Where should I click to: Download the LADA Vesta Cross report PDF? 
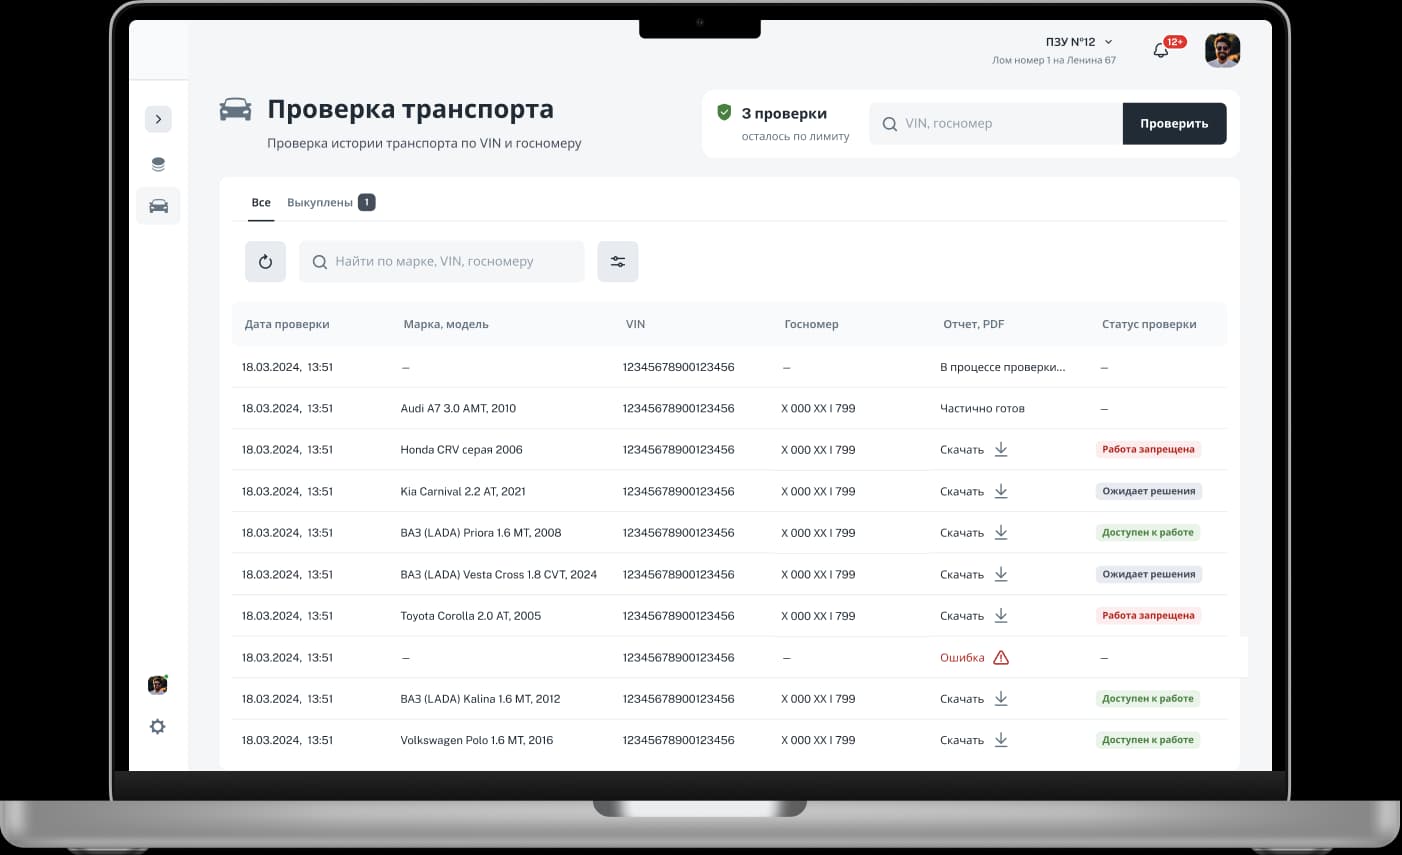(1001, 574)
